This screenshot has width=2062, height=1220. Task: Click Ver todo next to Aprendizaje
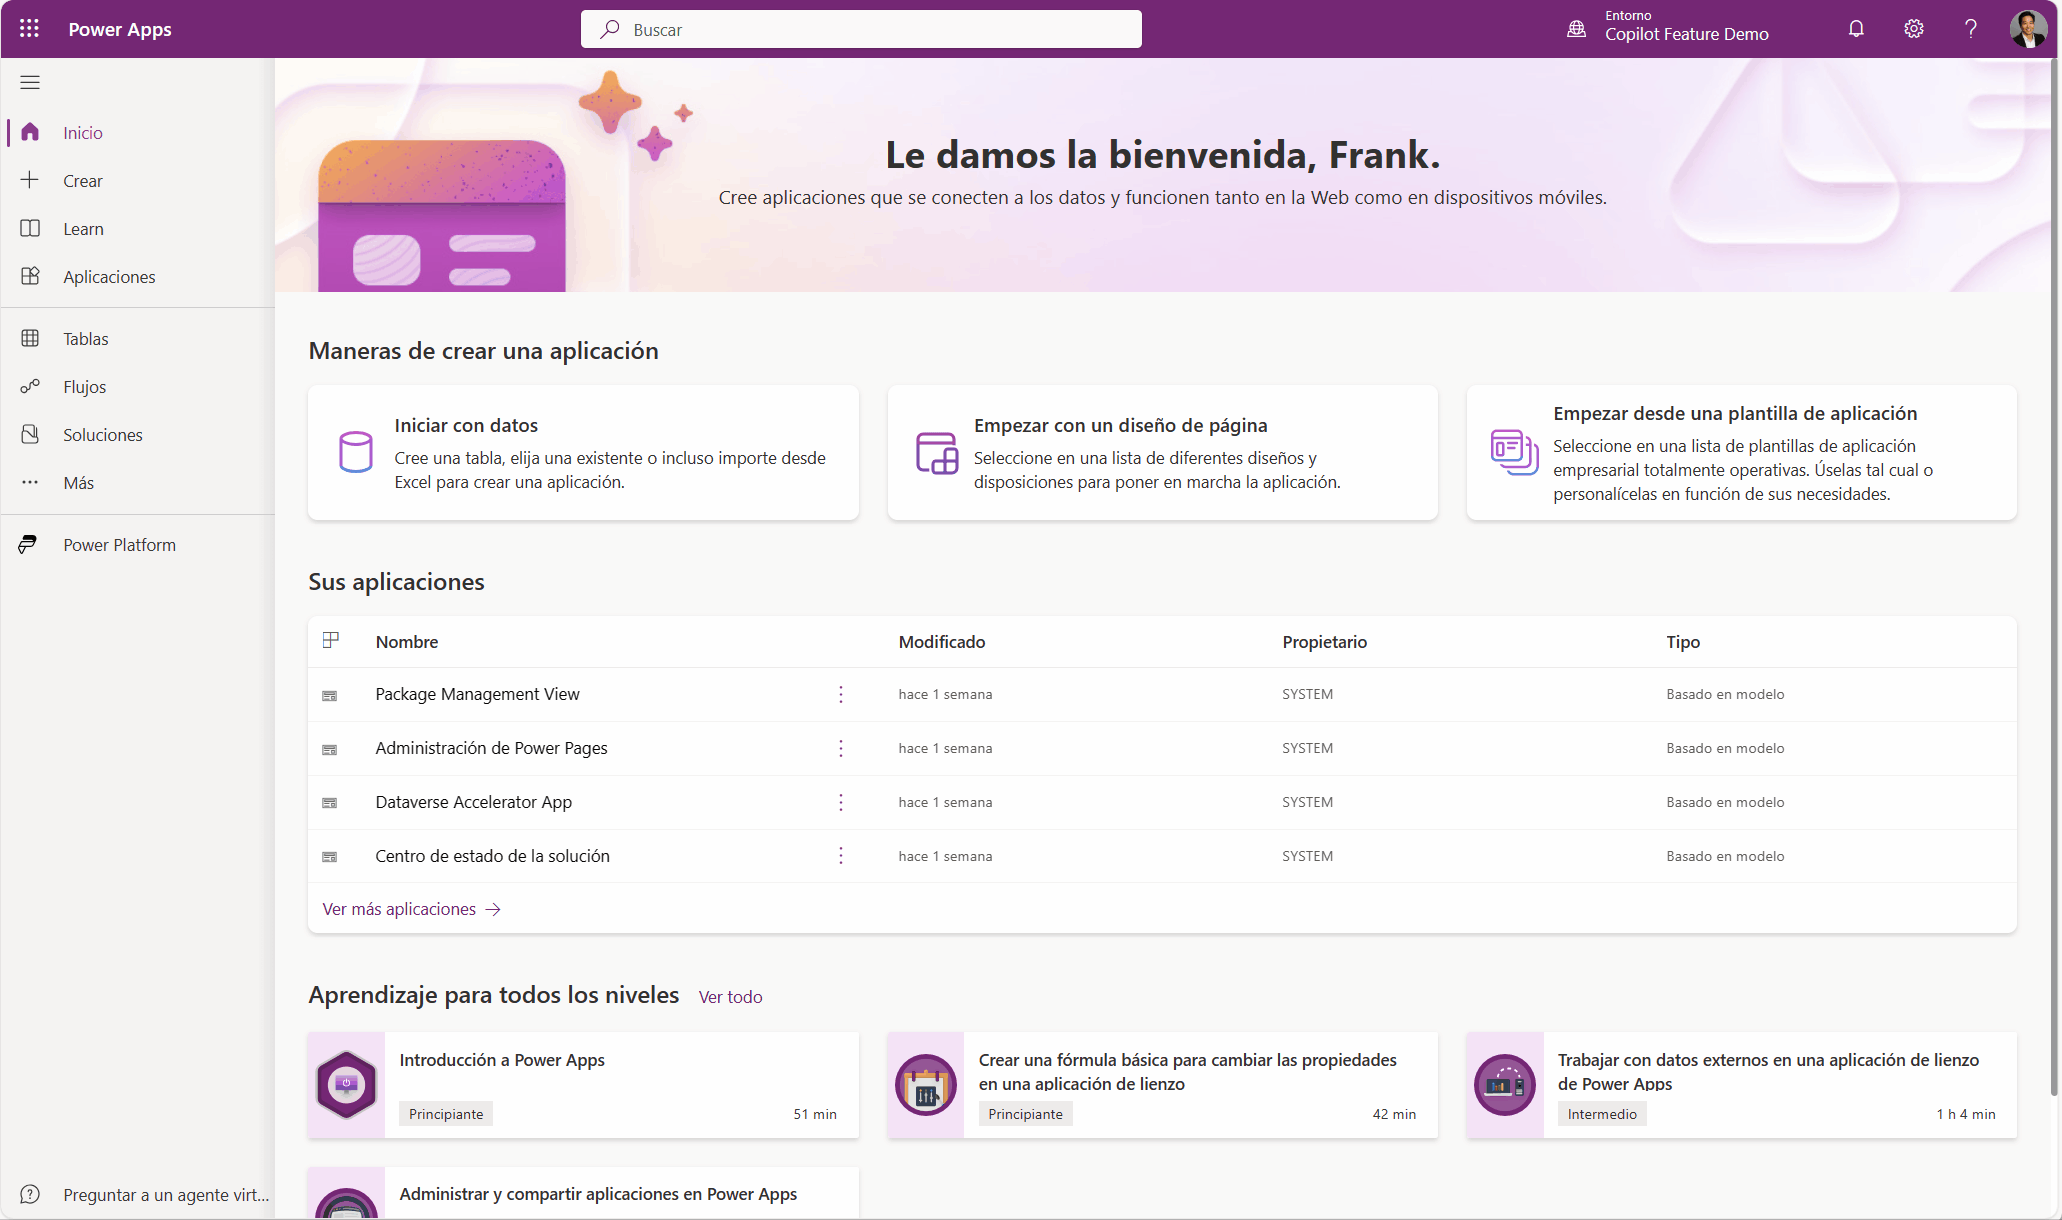[730, 996]
